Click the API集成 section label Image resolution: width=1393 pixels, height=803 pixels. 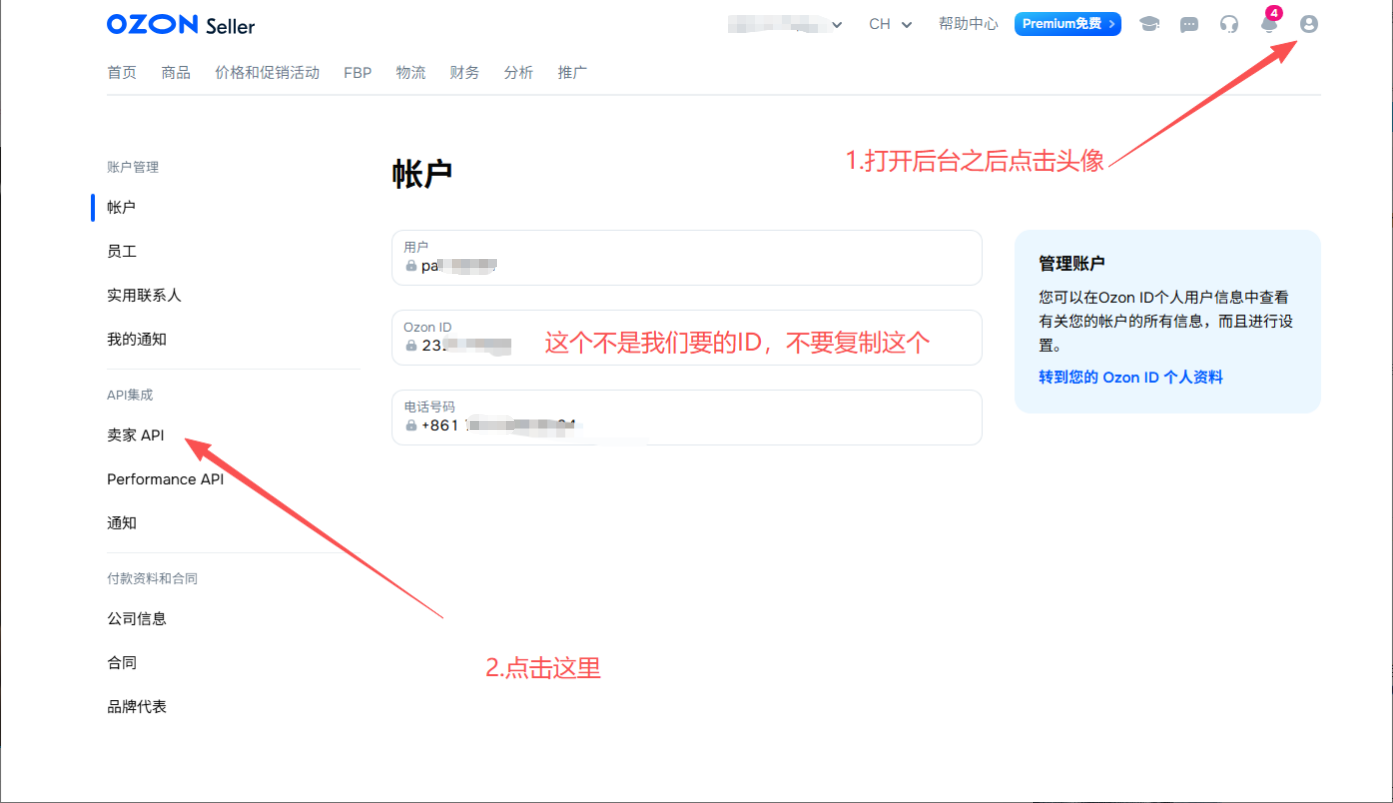pyautogui.click(x=130, y=395)
